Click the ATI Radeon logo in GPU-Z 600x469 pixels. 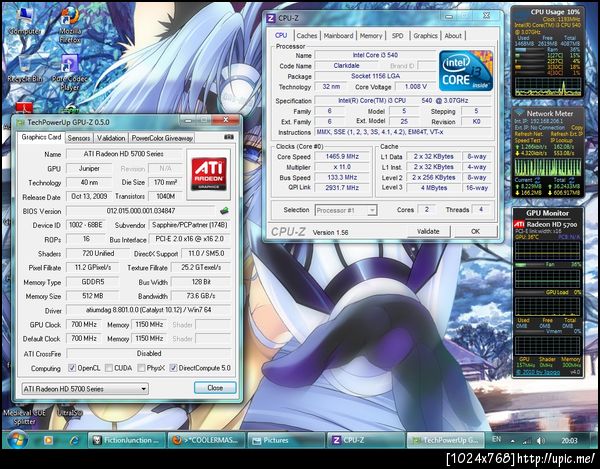tap(209, 174)
